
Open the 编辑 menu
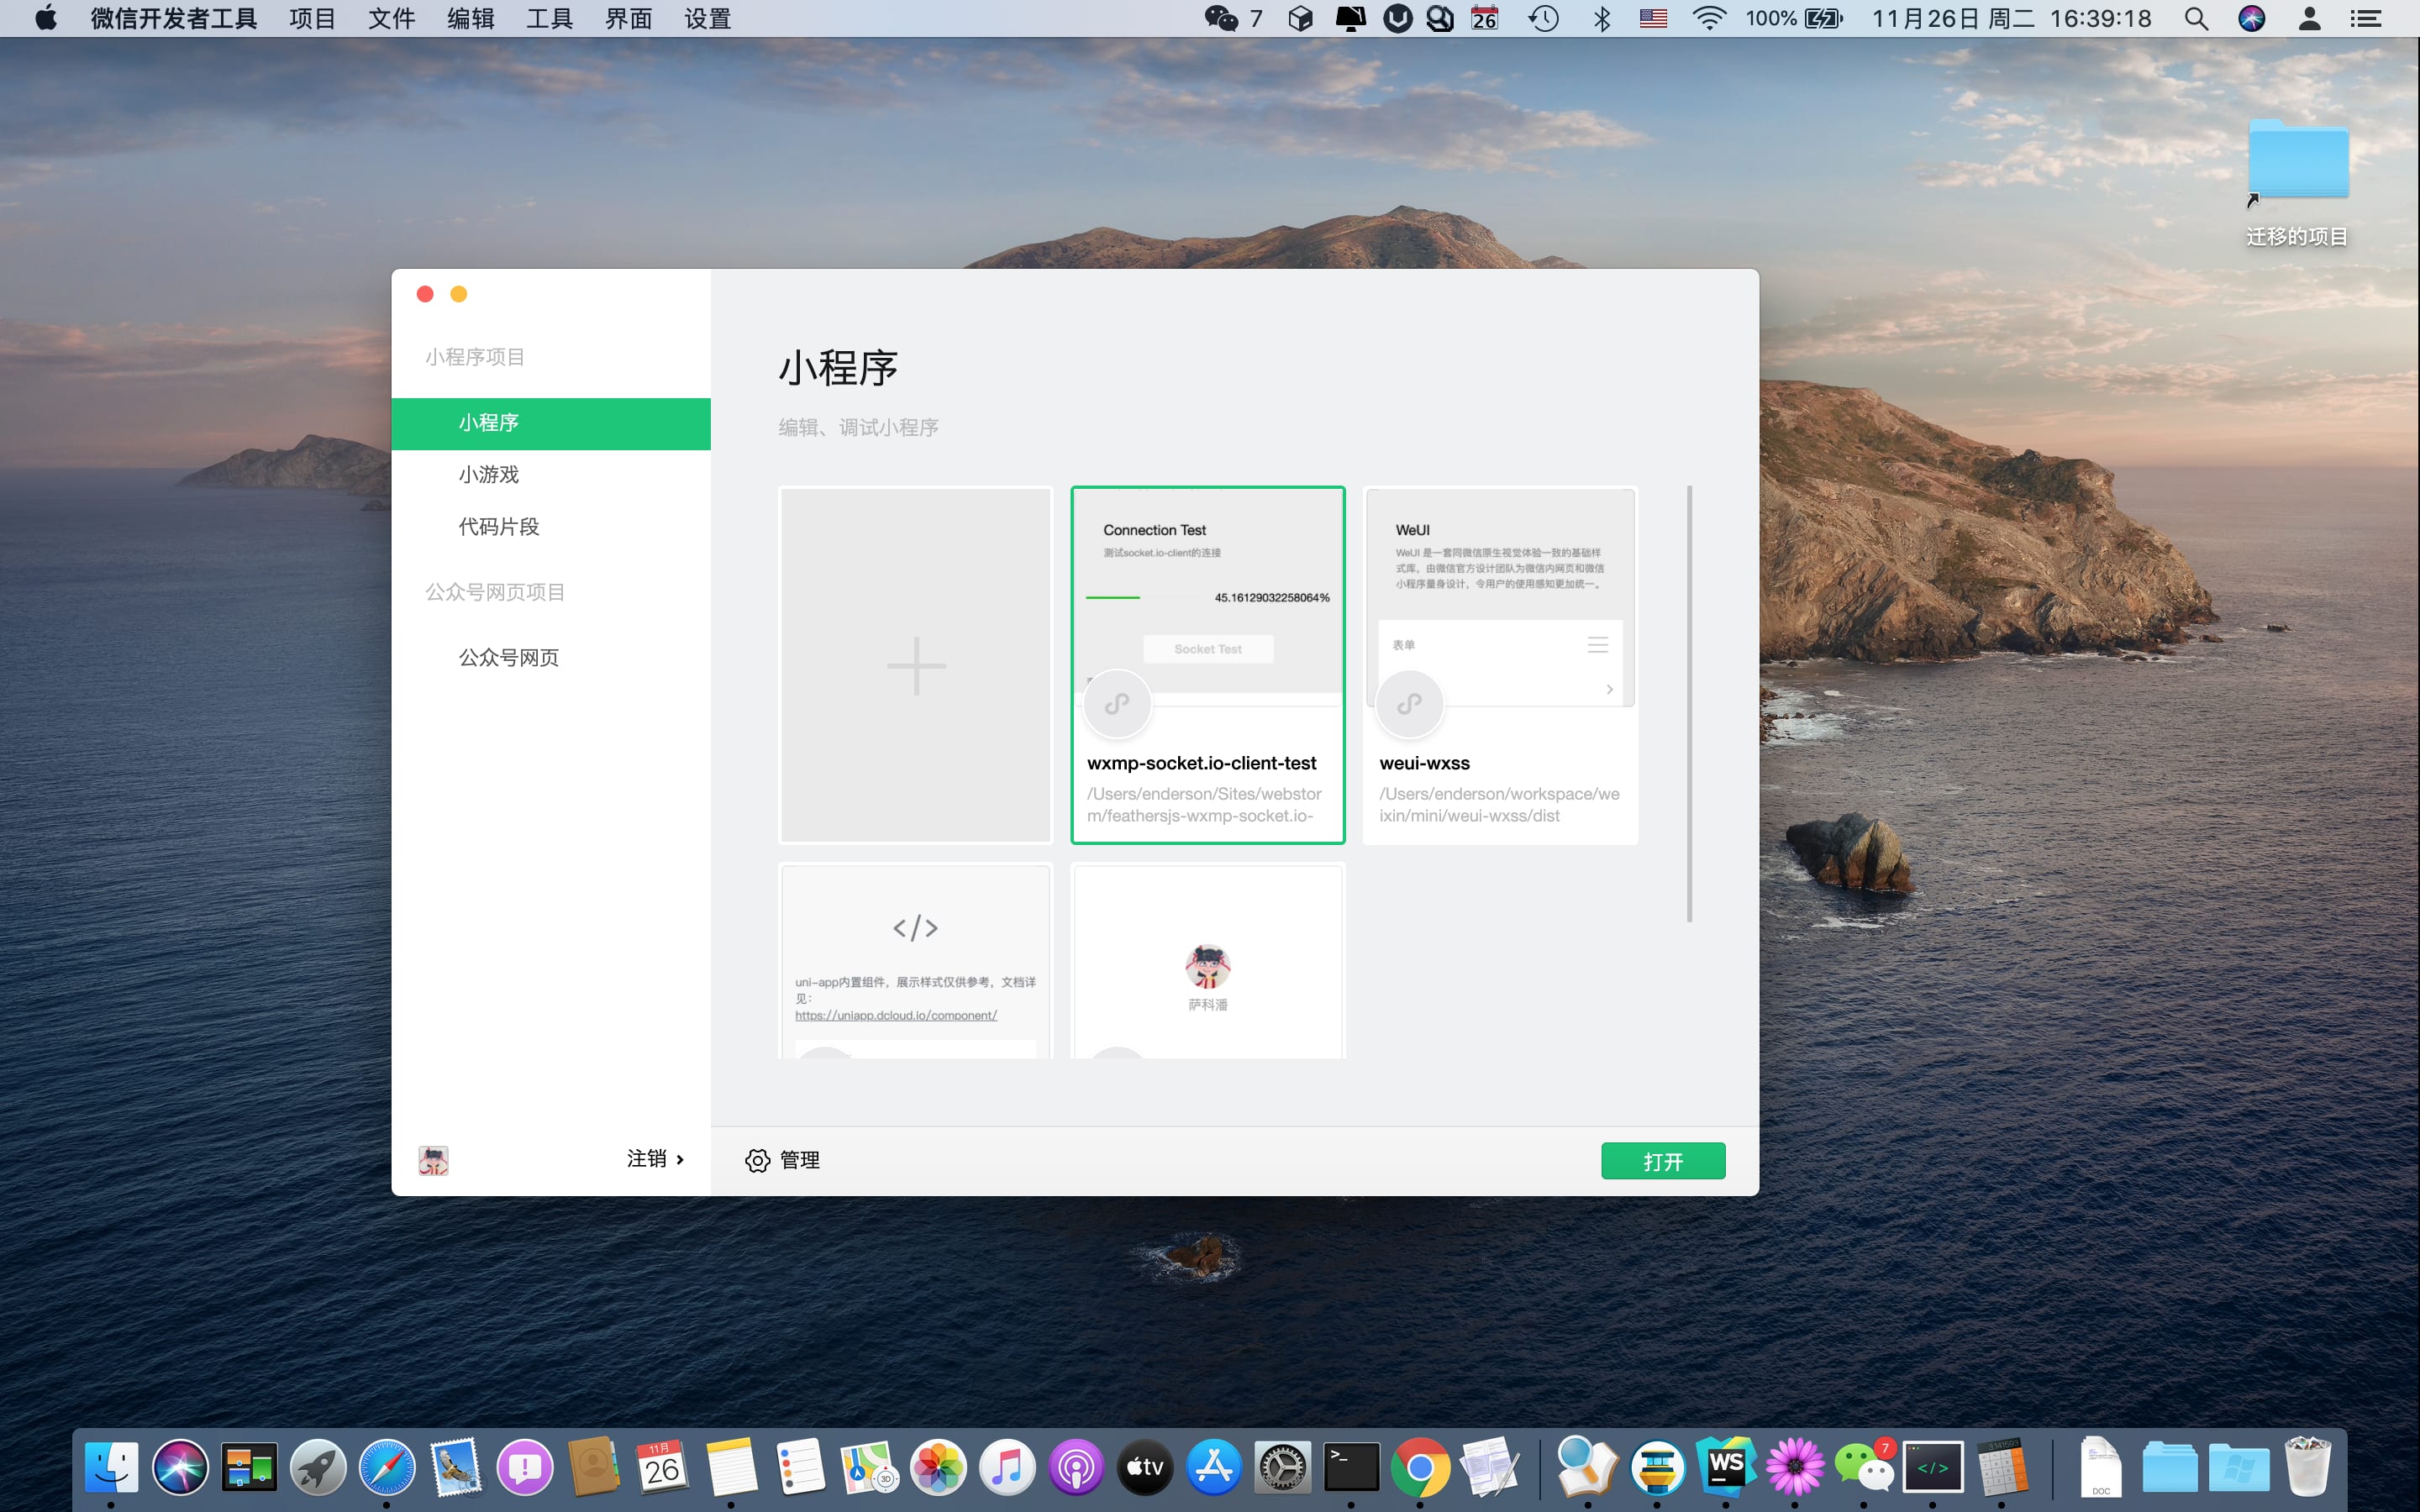coord(470,18)
